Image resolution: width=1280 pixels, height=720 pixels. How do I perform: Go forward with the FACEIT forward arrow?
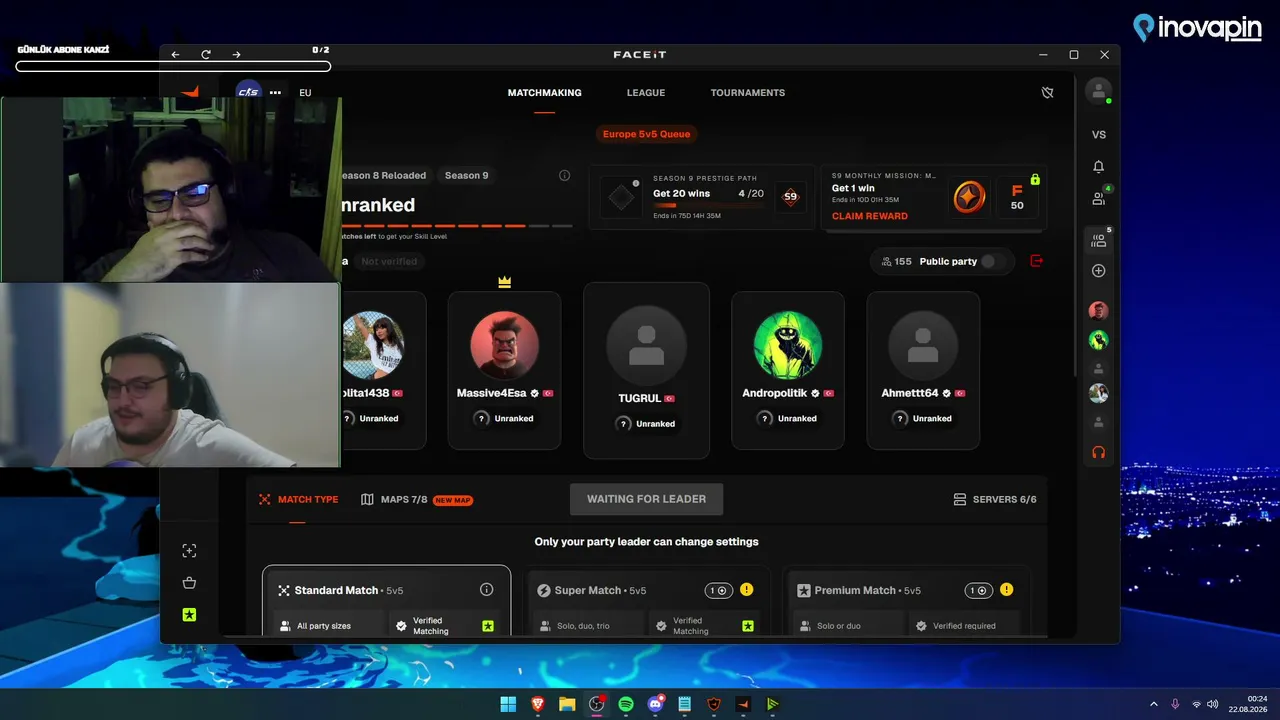point(236,55)
